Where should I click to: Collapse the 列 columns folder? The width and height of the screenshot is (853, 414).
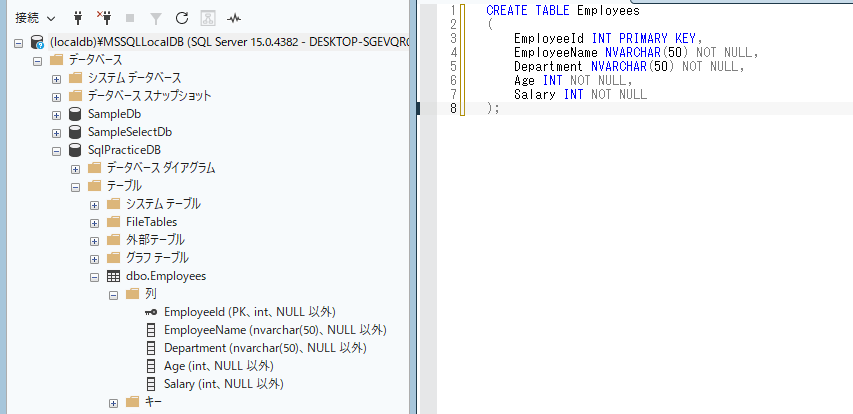pos(114,295)
